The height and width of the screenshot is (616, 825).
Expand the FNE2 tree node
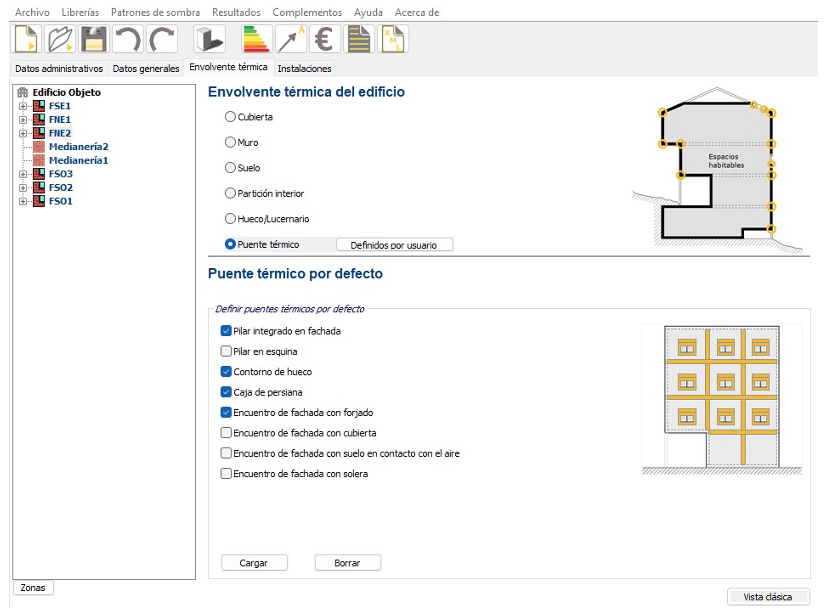[22, 133]
